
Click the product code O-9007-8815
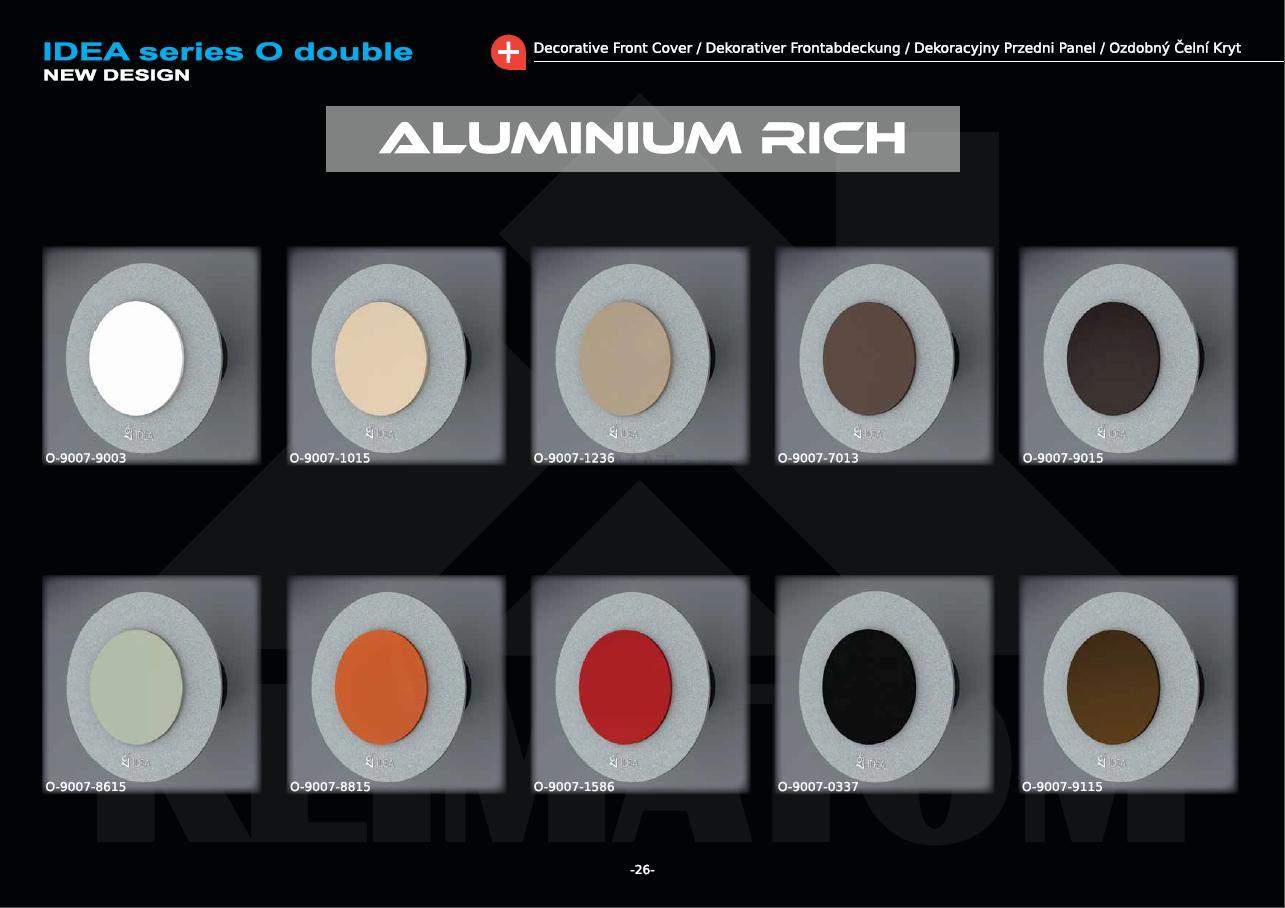[x=330, y=787]
